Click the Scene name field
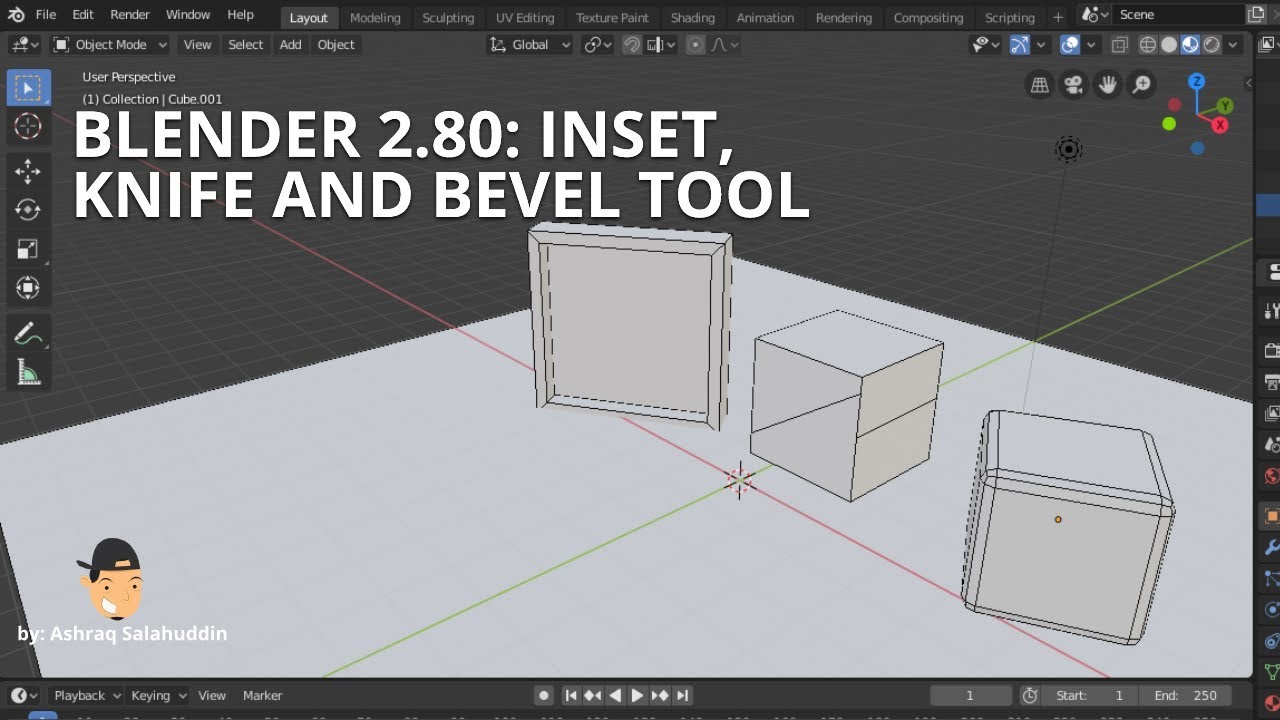Viewport: 1280px width, 720px height. (1180, 15)
